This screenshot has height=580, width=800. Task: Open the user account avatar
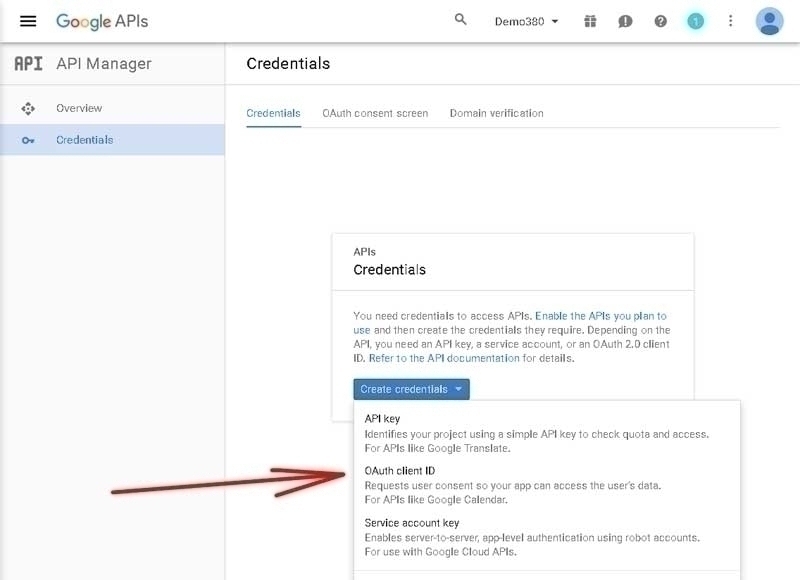[769, 21]
